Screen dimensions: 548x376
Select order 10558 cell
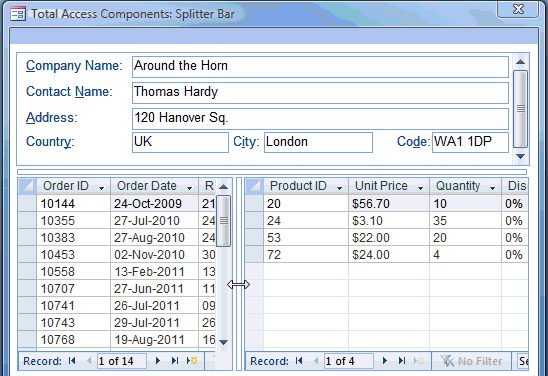click(73, 272)
